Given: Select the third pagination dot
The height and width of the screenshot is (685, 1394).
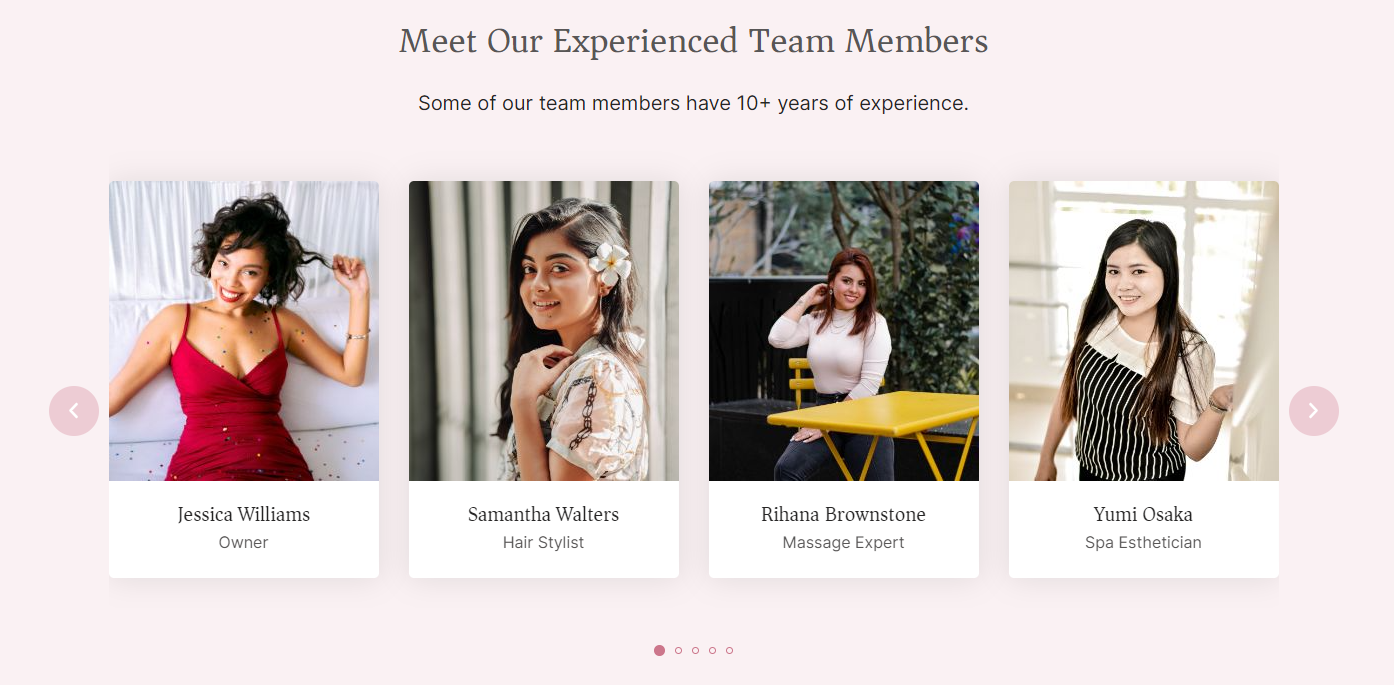Looking at the screenshot, I should point(694,650).
